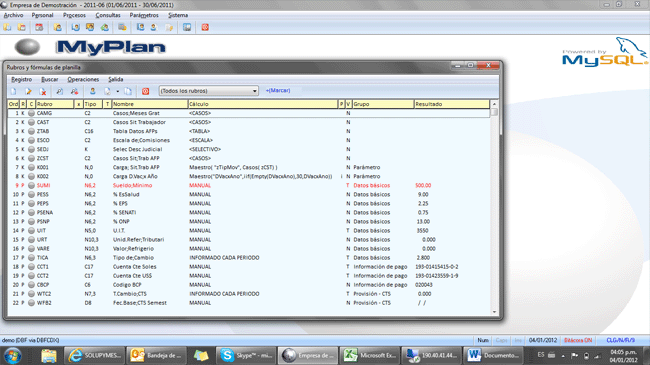The image size is (650, 365).
Task: Click the Casos;Meses Grat name cell
Action: point(136,113)
